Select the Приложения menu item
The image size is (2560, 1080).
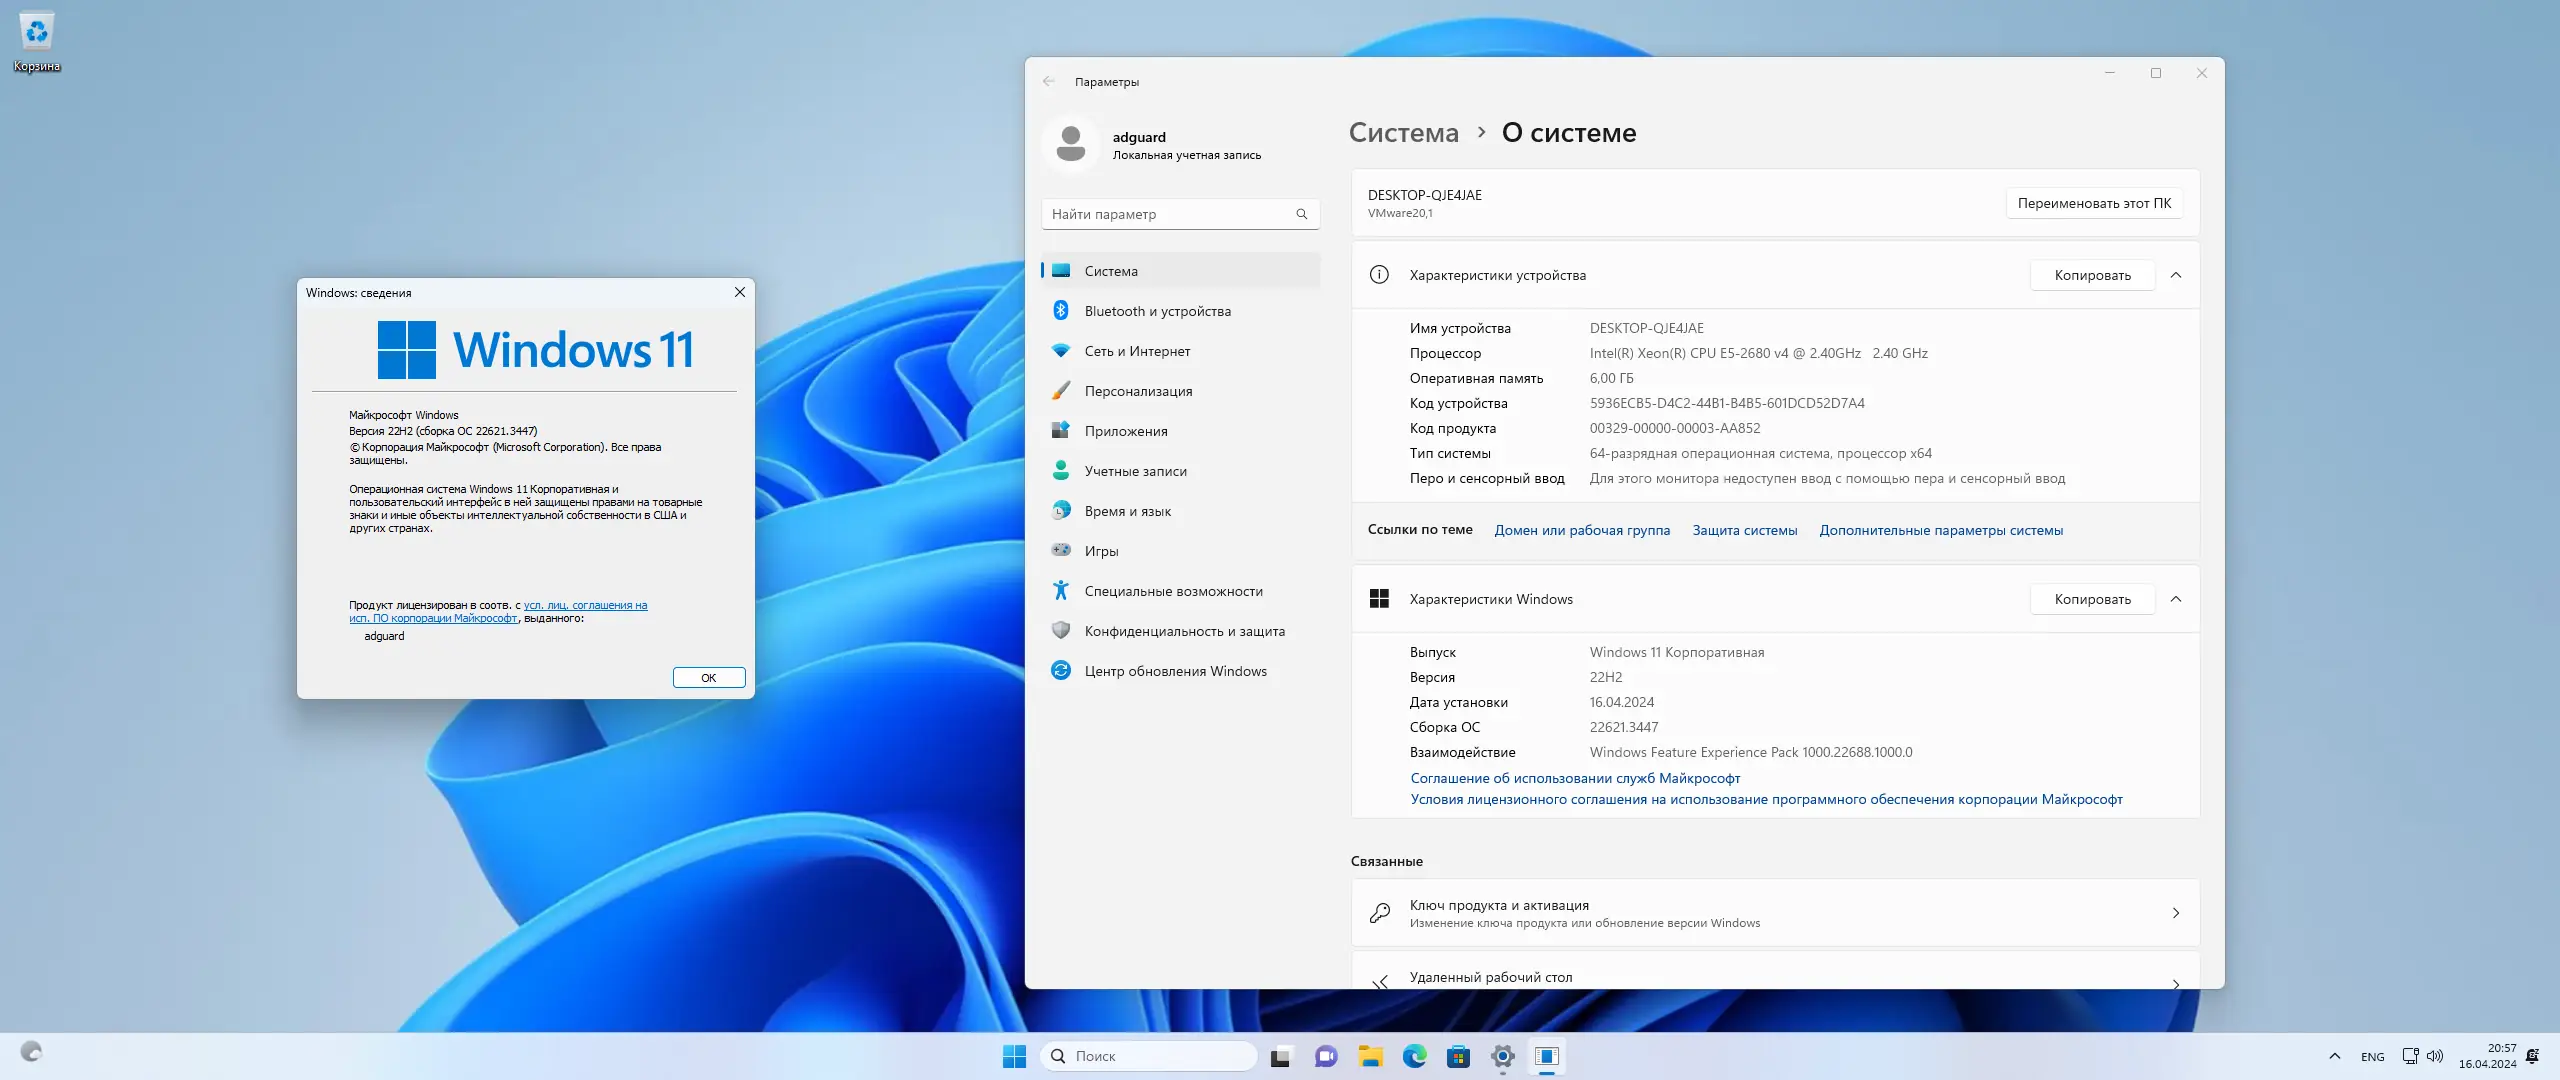pos(1126,431)
